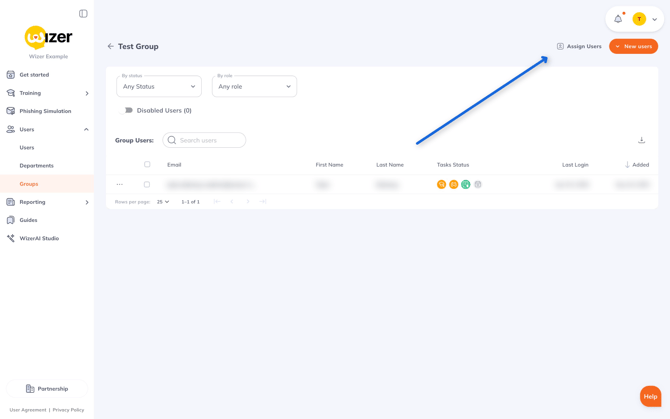Viewport: 670px width, 419px height.
Task: Open Phishing Simulation page
Action: 45,111
